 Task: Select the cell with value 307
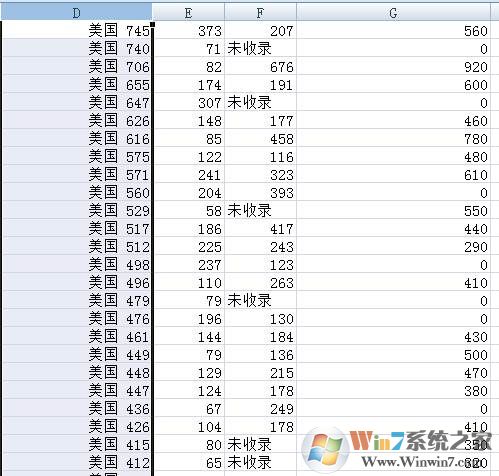(x=189, y=102)
